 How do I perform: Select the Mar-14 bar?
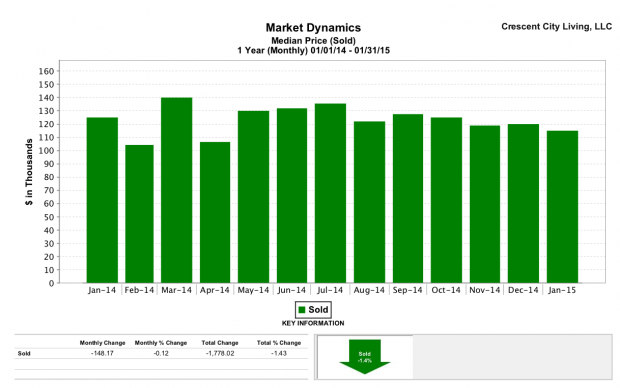point(176,190)
